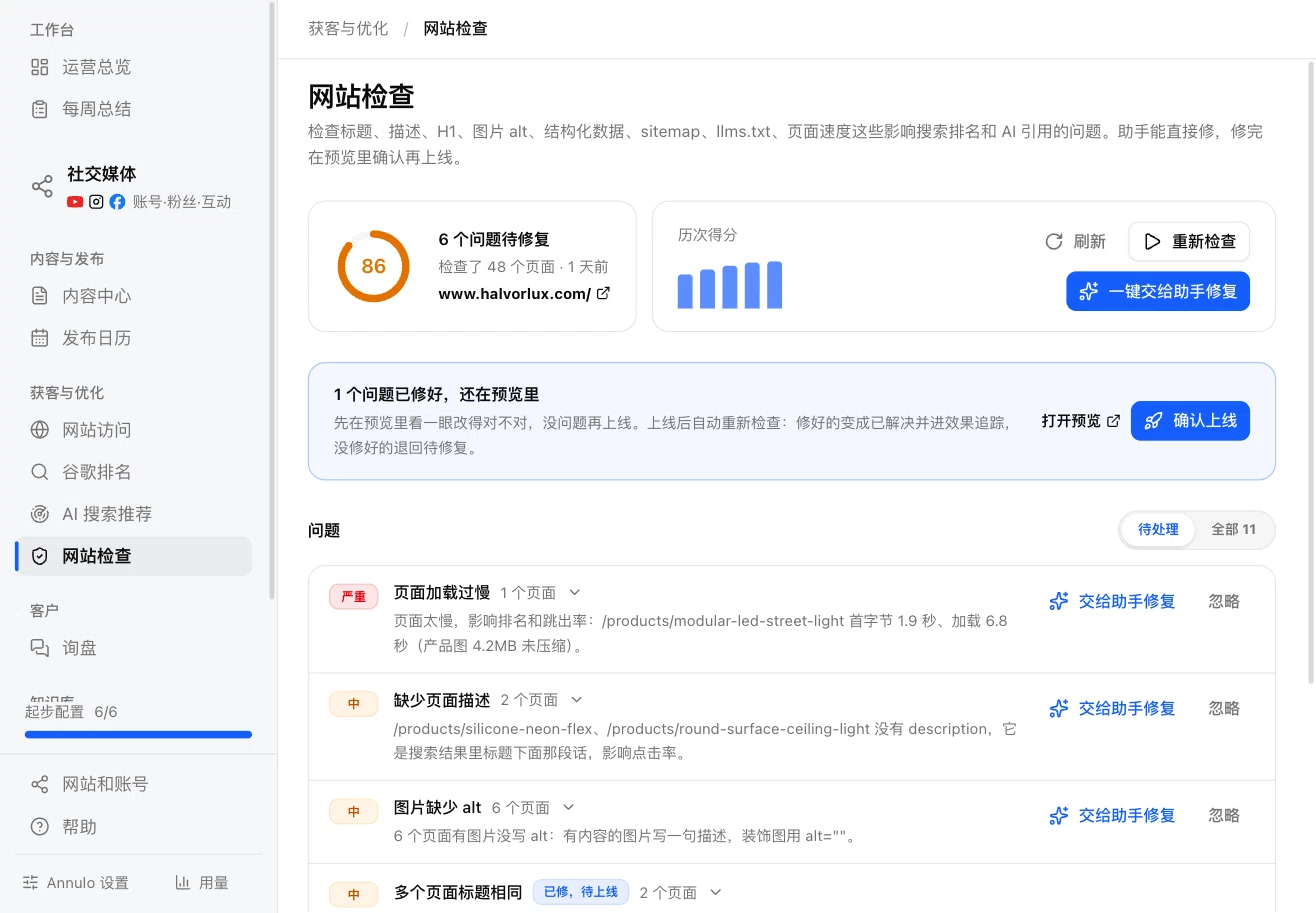Click the 刷新 refresh icon
Image resolution: width=1316 pixels, height=913 pixels.
click(x=1053, y=241)
